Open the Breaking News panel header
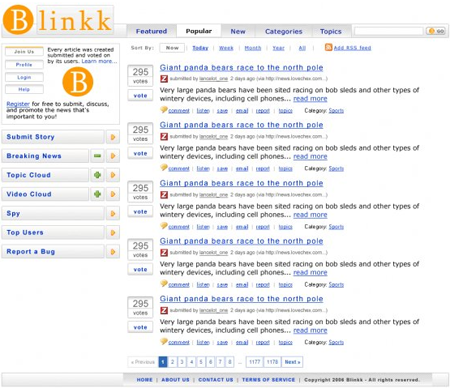Screen dimensions: 450x388 (45, 156)
